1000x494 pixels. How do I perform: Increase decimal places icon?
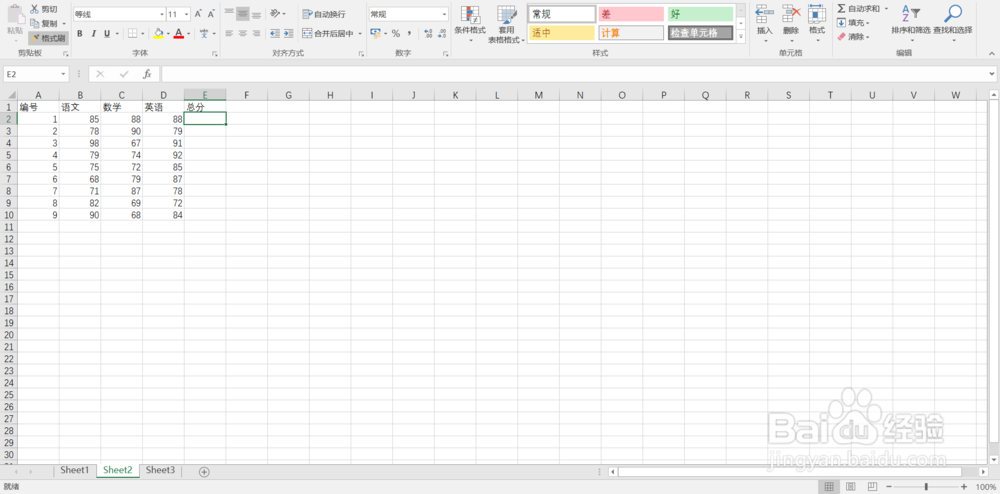tap(428, 33)
